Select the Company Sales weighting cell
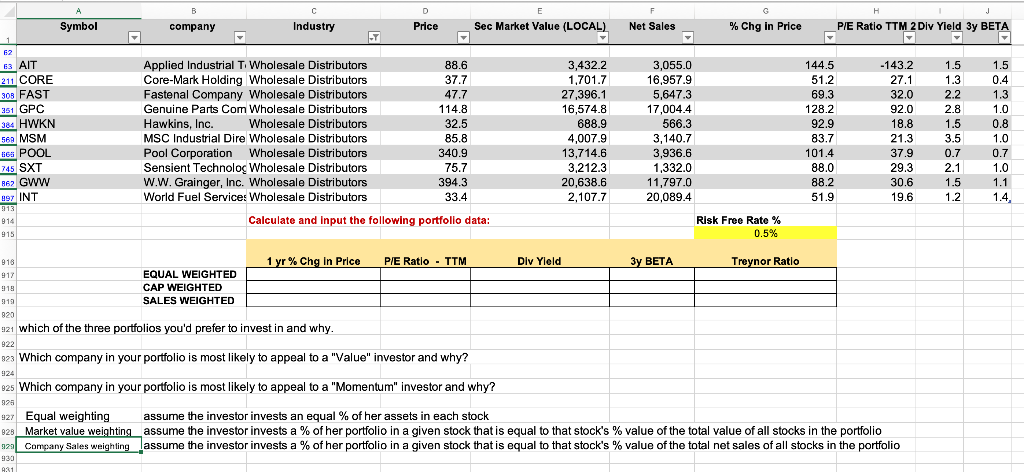Viewport: 1024px width, 472px height. point(79,446)
